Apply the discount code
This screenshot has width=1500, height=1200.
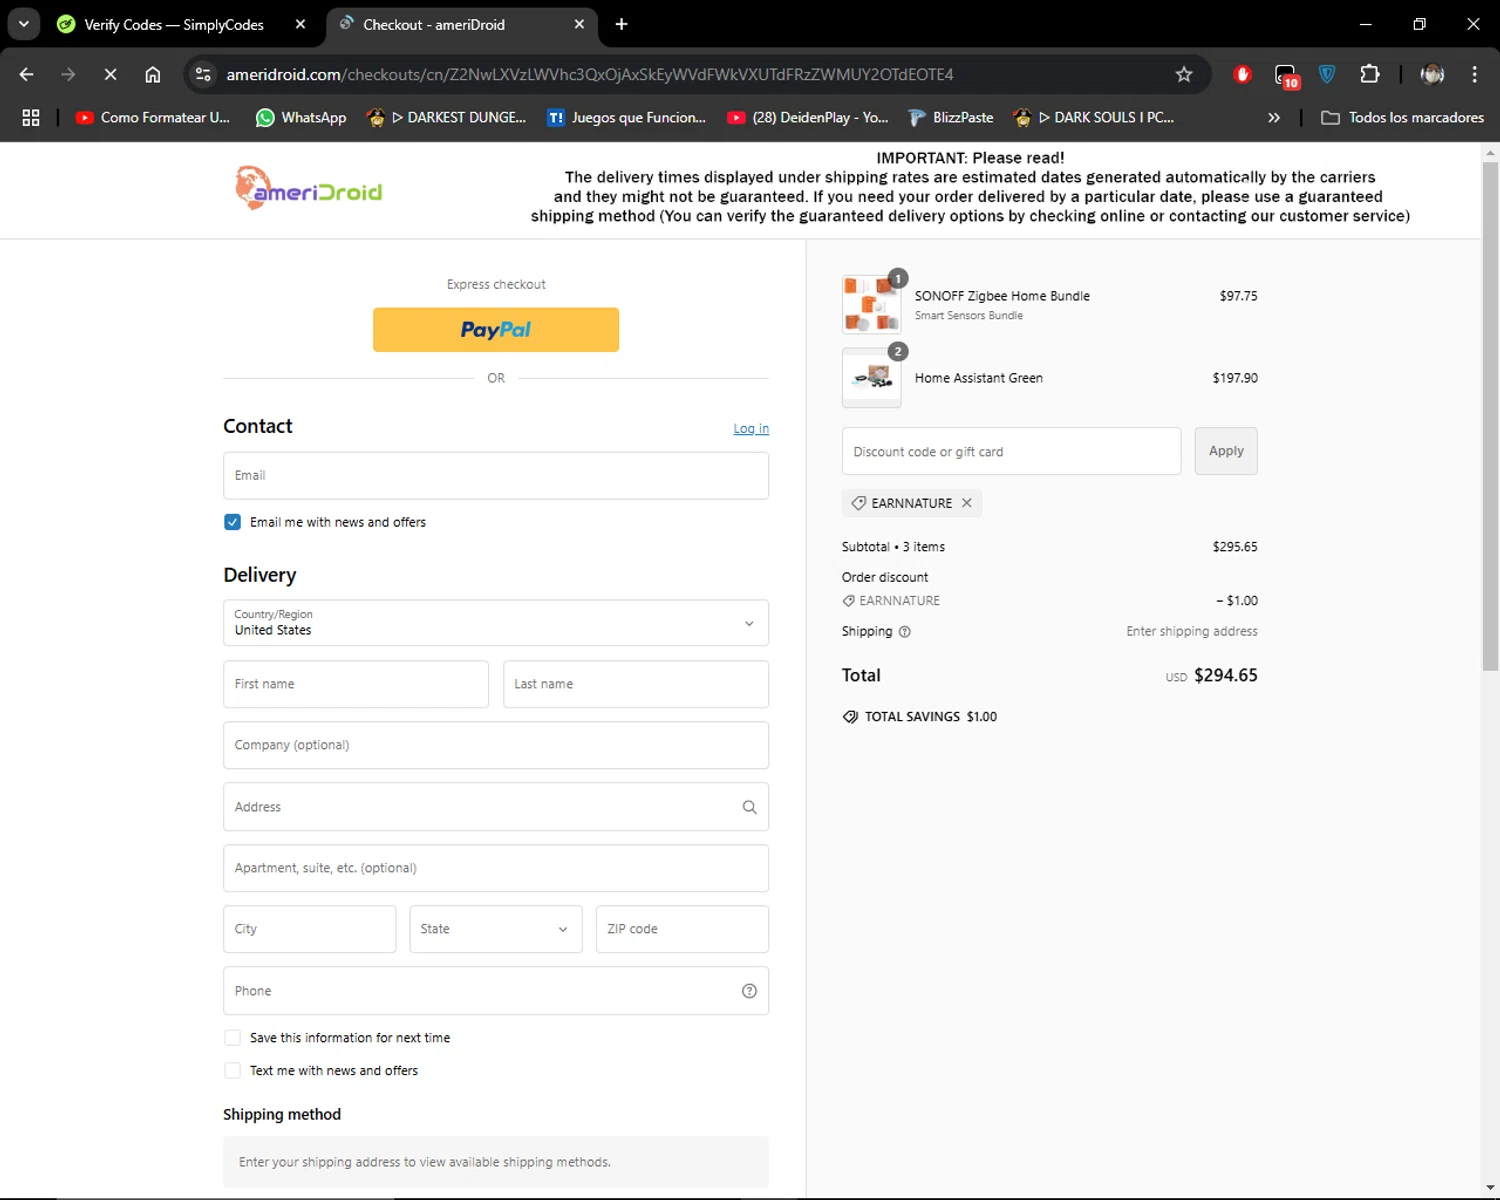pyautogui.click(x=1226, y=451)
